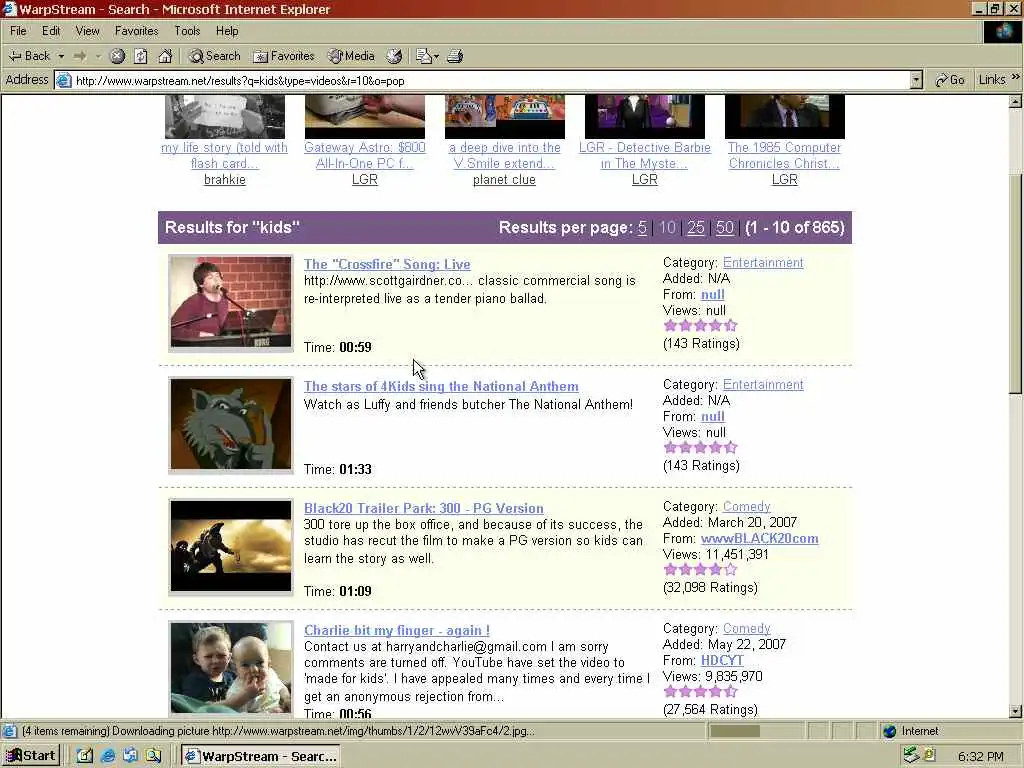The image size is (1024, 768).
Task: Click the planet clue channel link
Action: coord(504,180)
